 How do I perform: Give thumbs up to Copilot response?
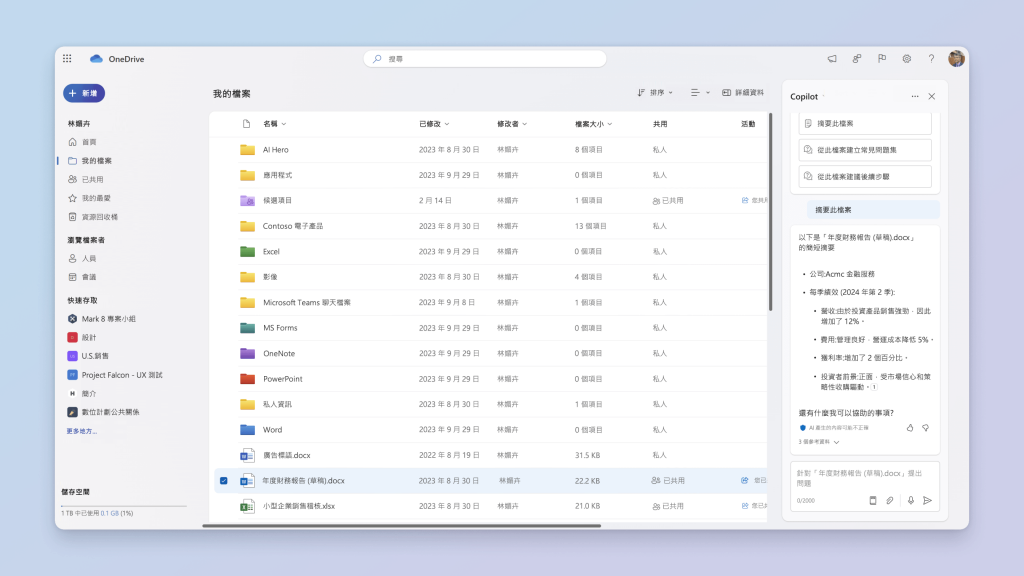[910, 428]
